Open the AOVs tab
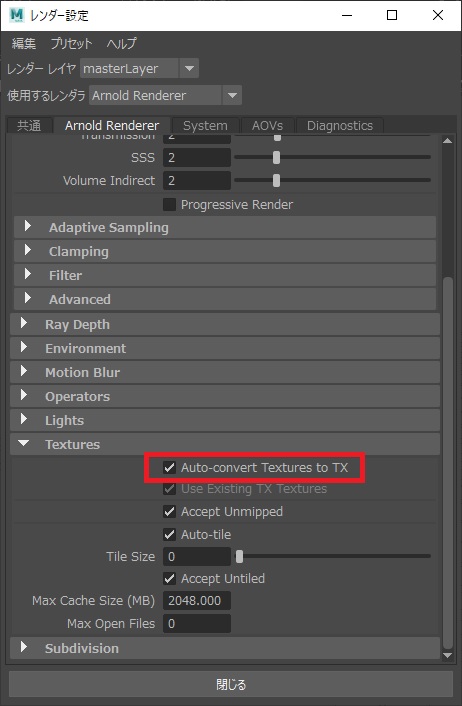The image size is (462, 706). point(267,126)
